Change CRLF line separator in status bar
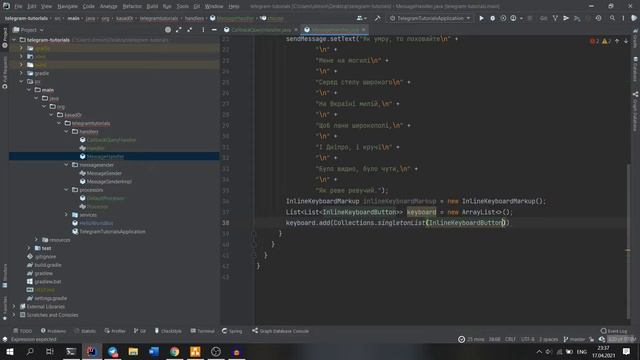Screen dimensions: 640x360 [x=510, y=339]
